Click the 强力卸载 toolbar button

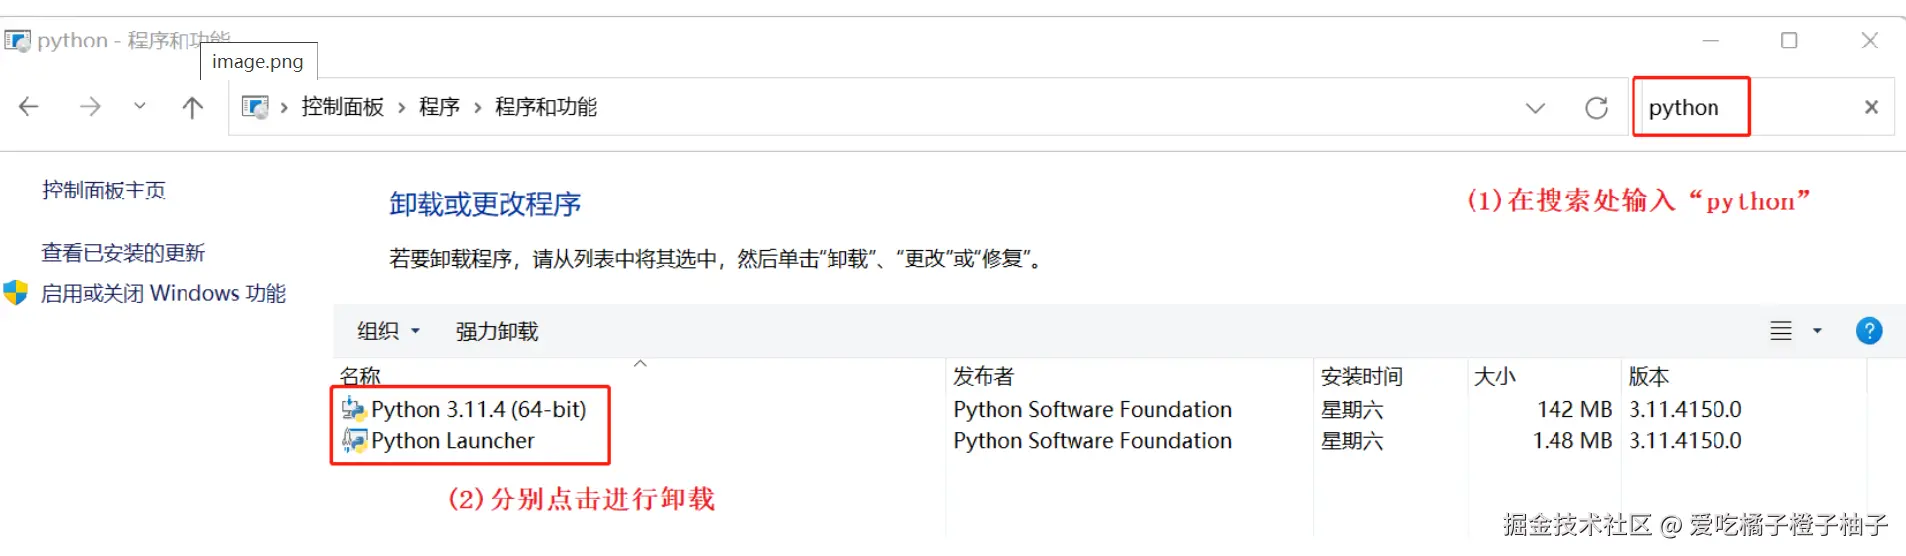click(x=497, y=331)
